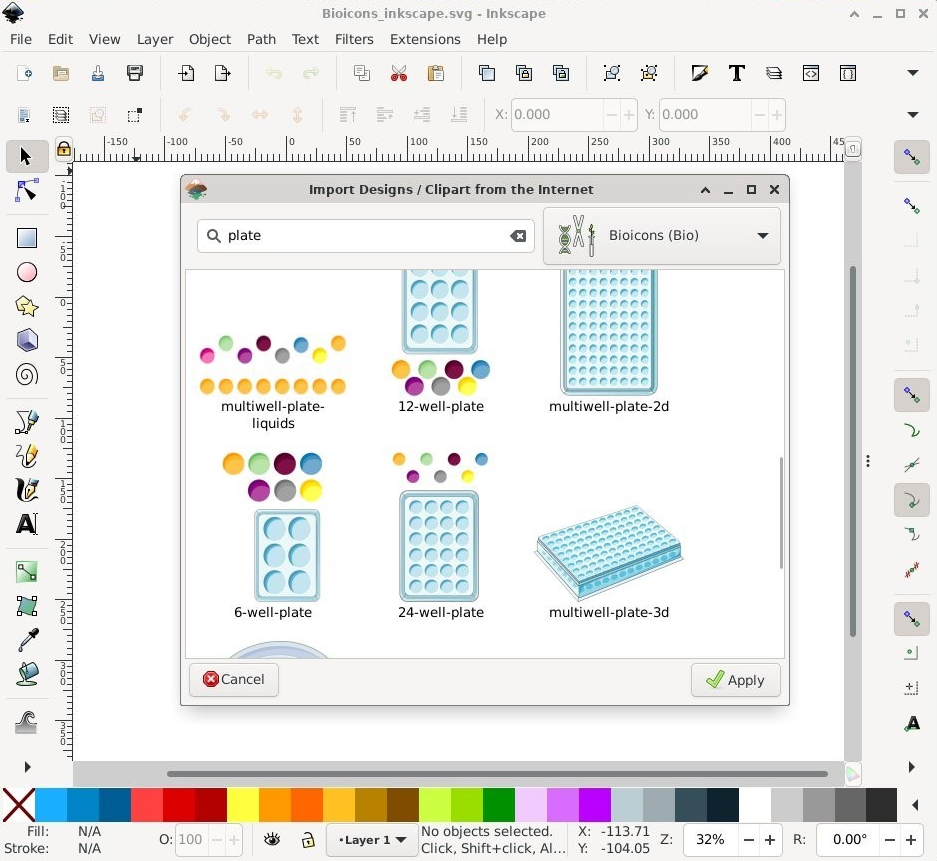Image resolution: width=937 pixels, height=861 pixels.
Task: Pick the Ellipse tool
Action: pos(27,272)
